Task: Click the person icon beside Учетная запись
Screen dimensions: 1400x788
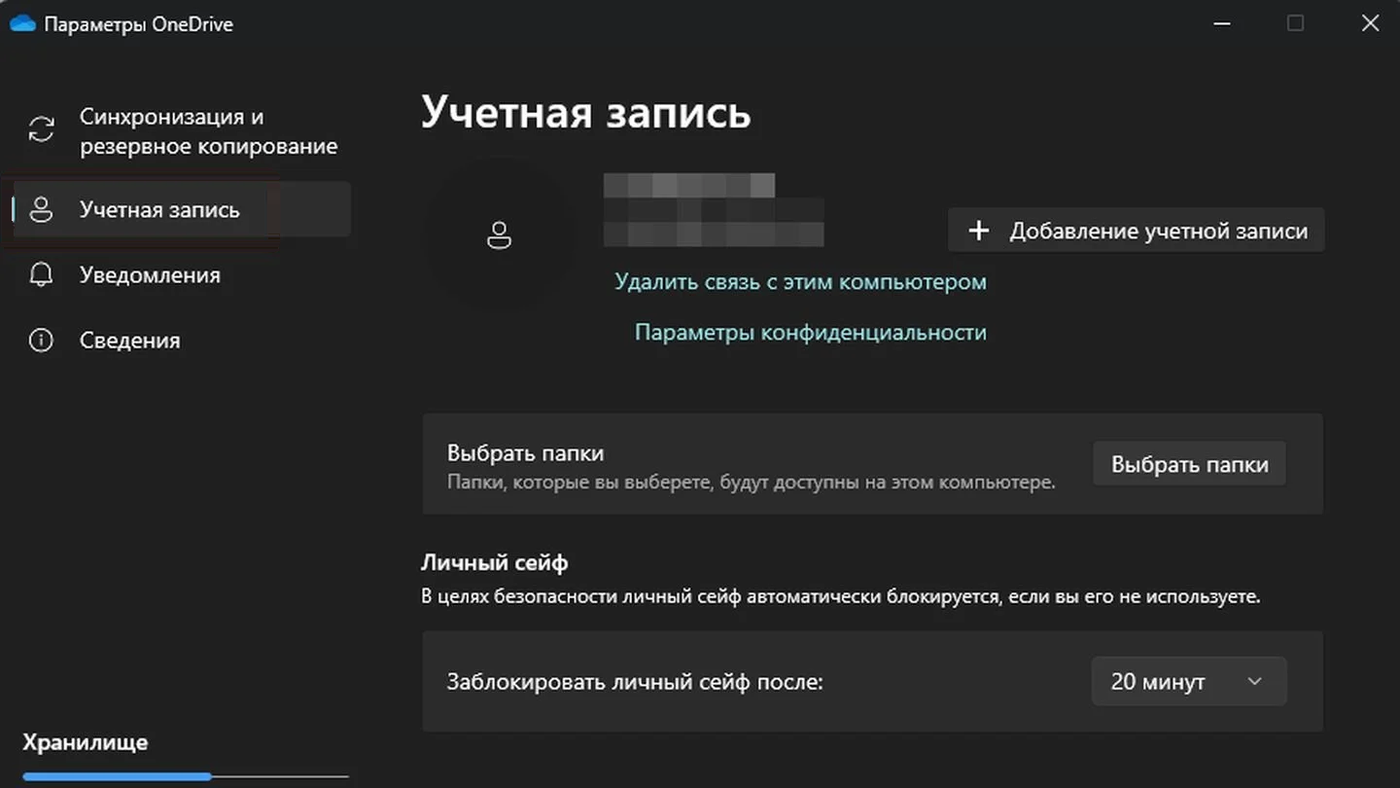Action: (x=41, y=210)
